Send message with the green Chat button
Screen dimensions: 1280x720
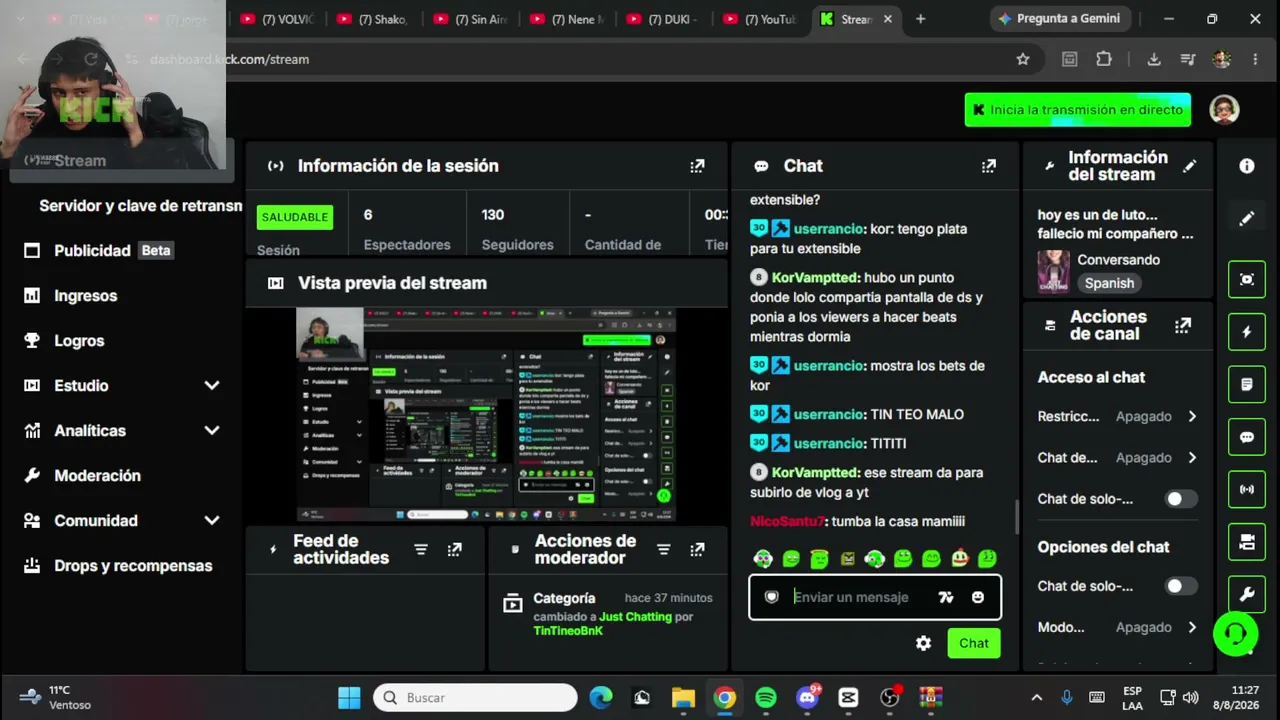coord(974,643)
